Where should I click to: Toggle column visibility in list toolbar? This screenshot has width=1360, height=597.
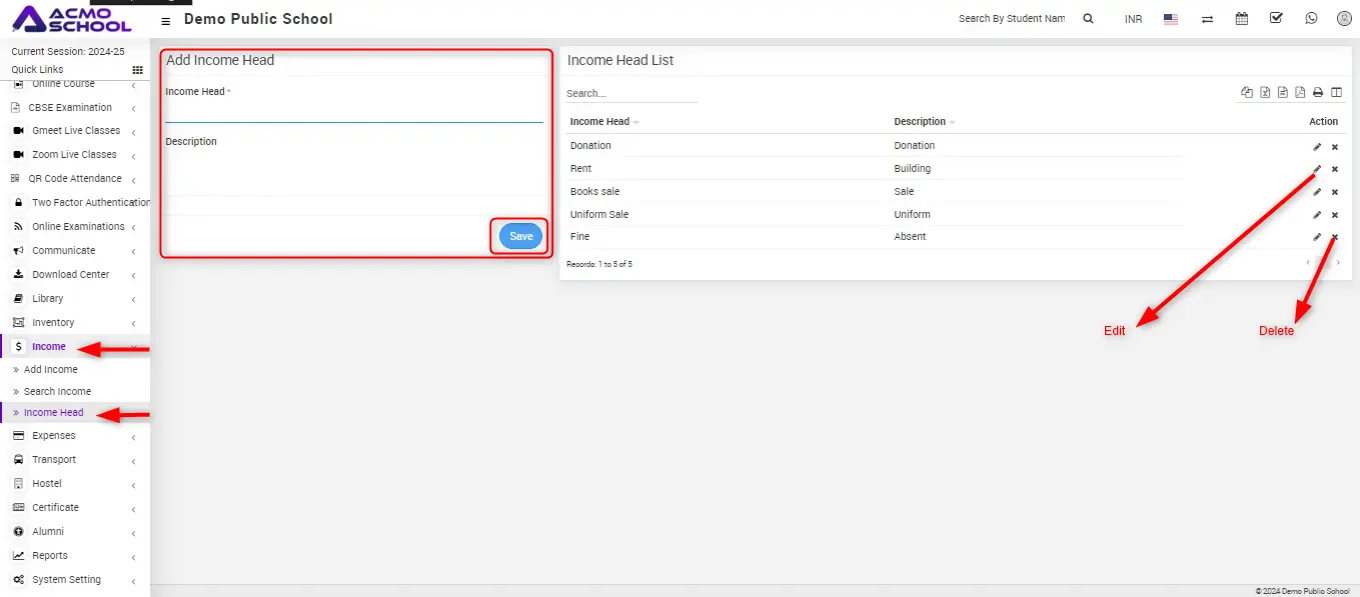click(1336, 93)
